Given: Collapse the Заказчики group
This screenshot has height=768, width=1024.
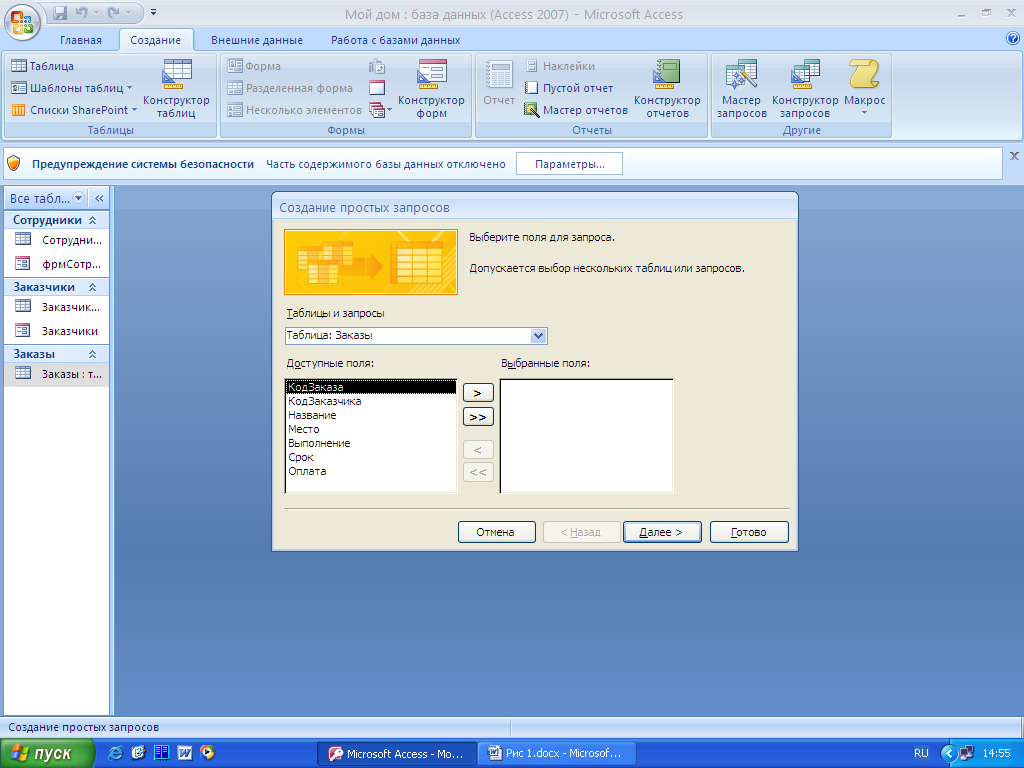Looking at the screenshot, I should coord(92,287).
